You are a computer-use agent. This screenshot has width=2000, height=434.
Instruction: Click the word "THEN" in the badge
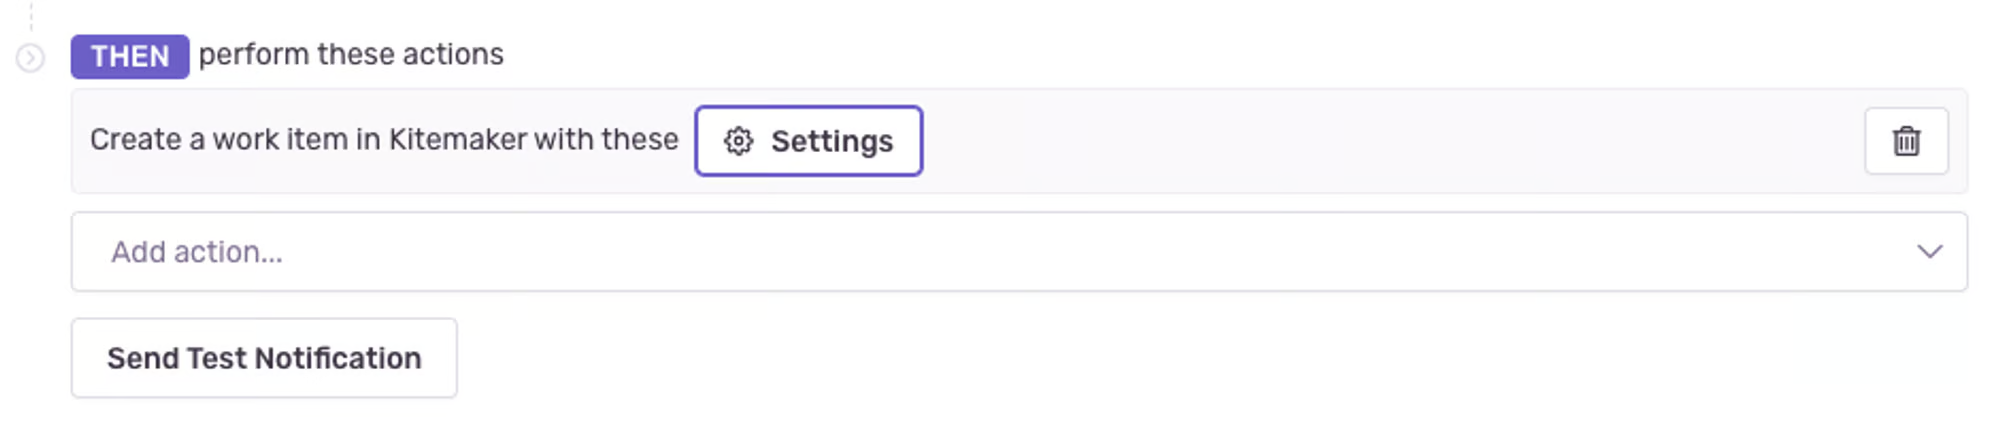click(x=130, y=56)
